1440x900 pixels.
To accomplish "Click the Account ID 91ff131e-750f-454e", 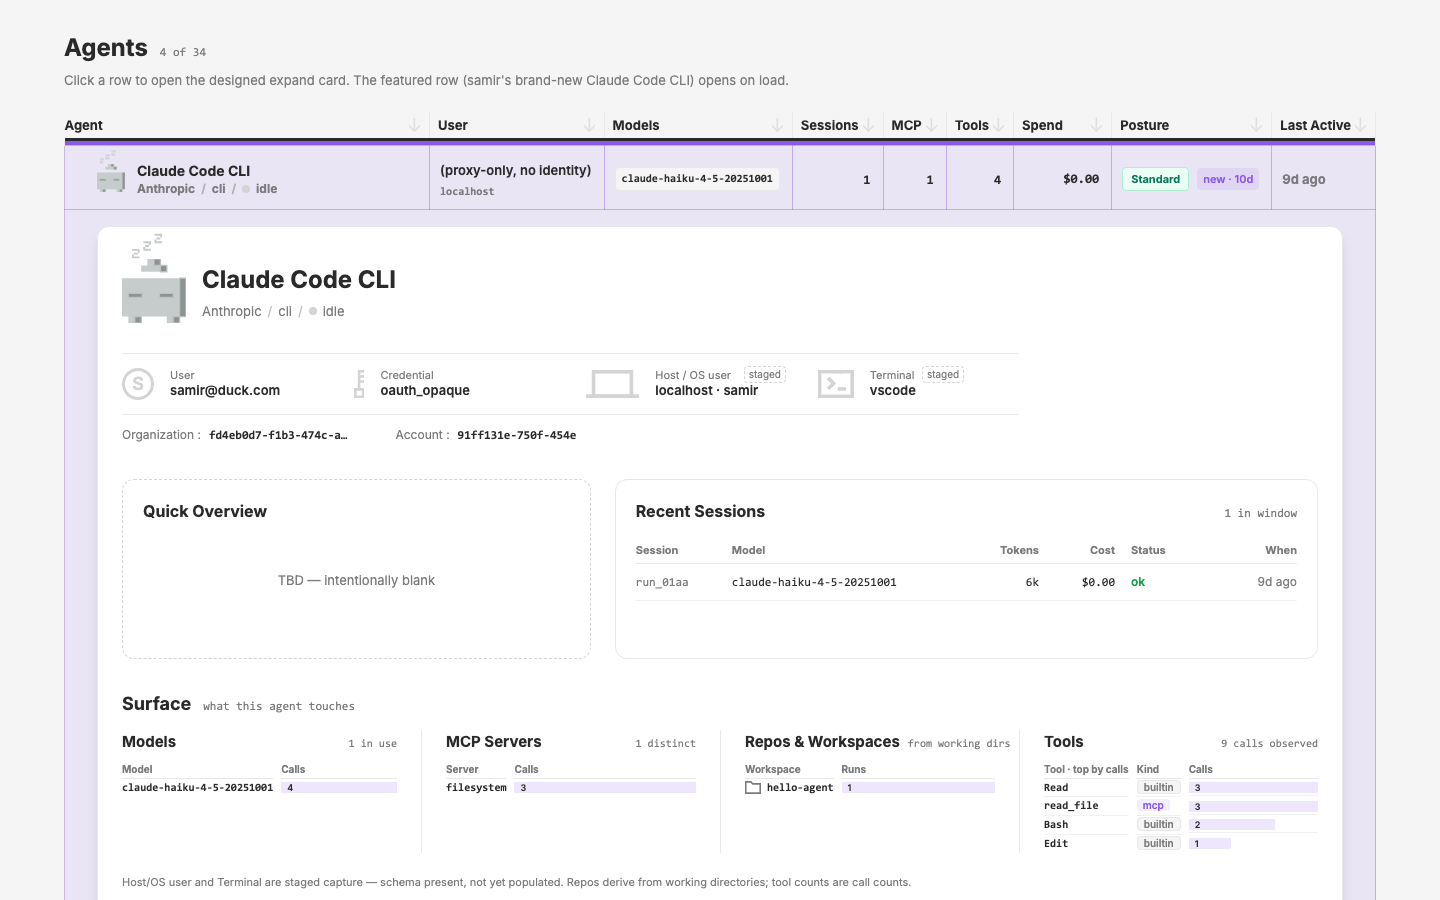I will 517,435.
